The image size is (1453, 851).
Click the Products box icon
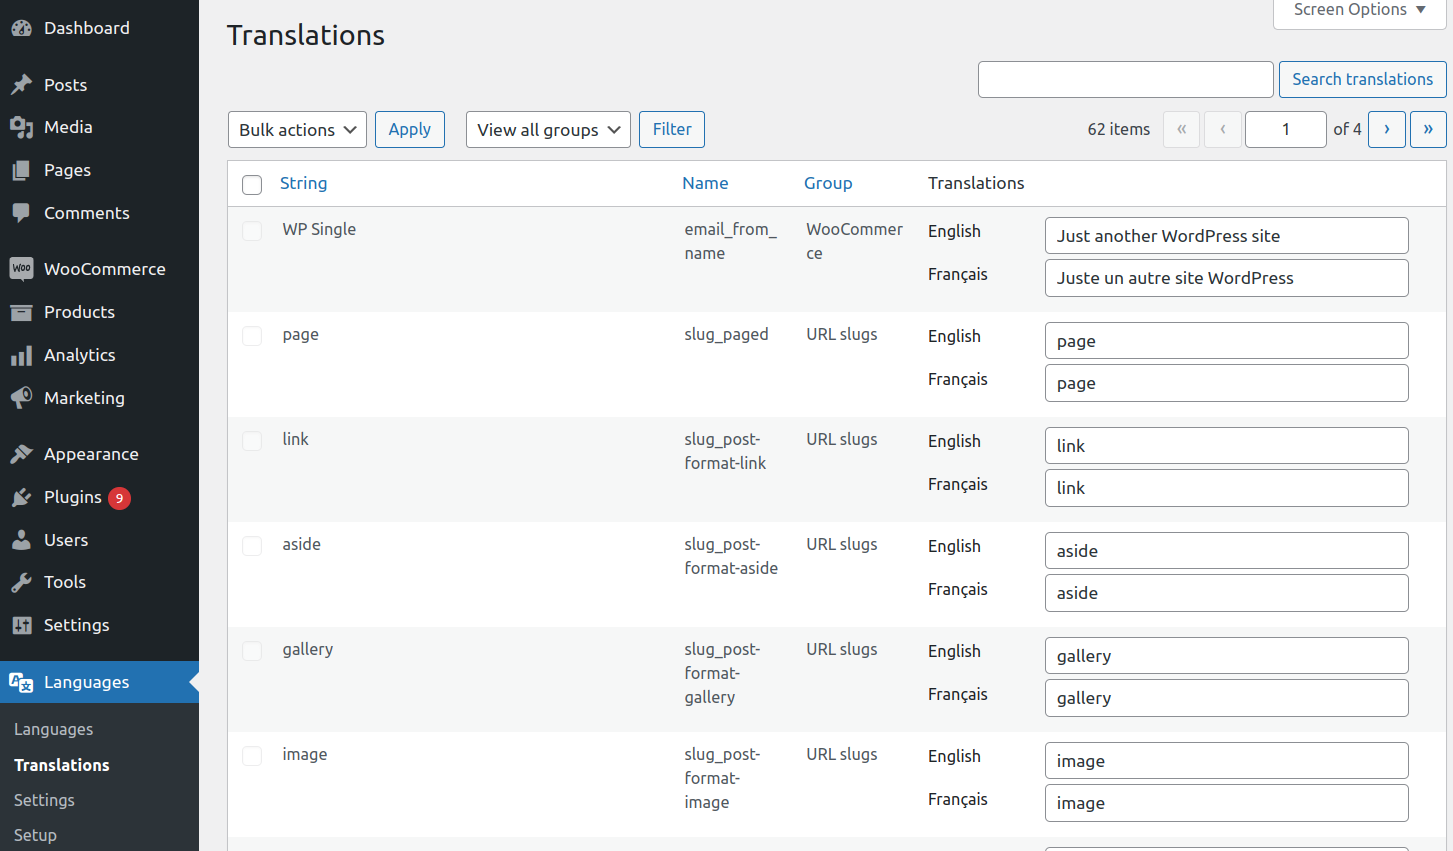tap(21, 312)
